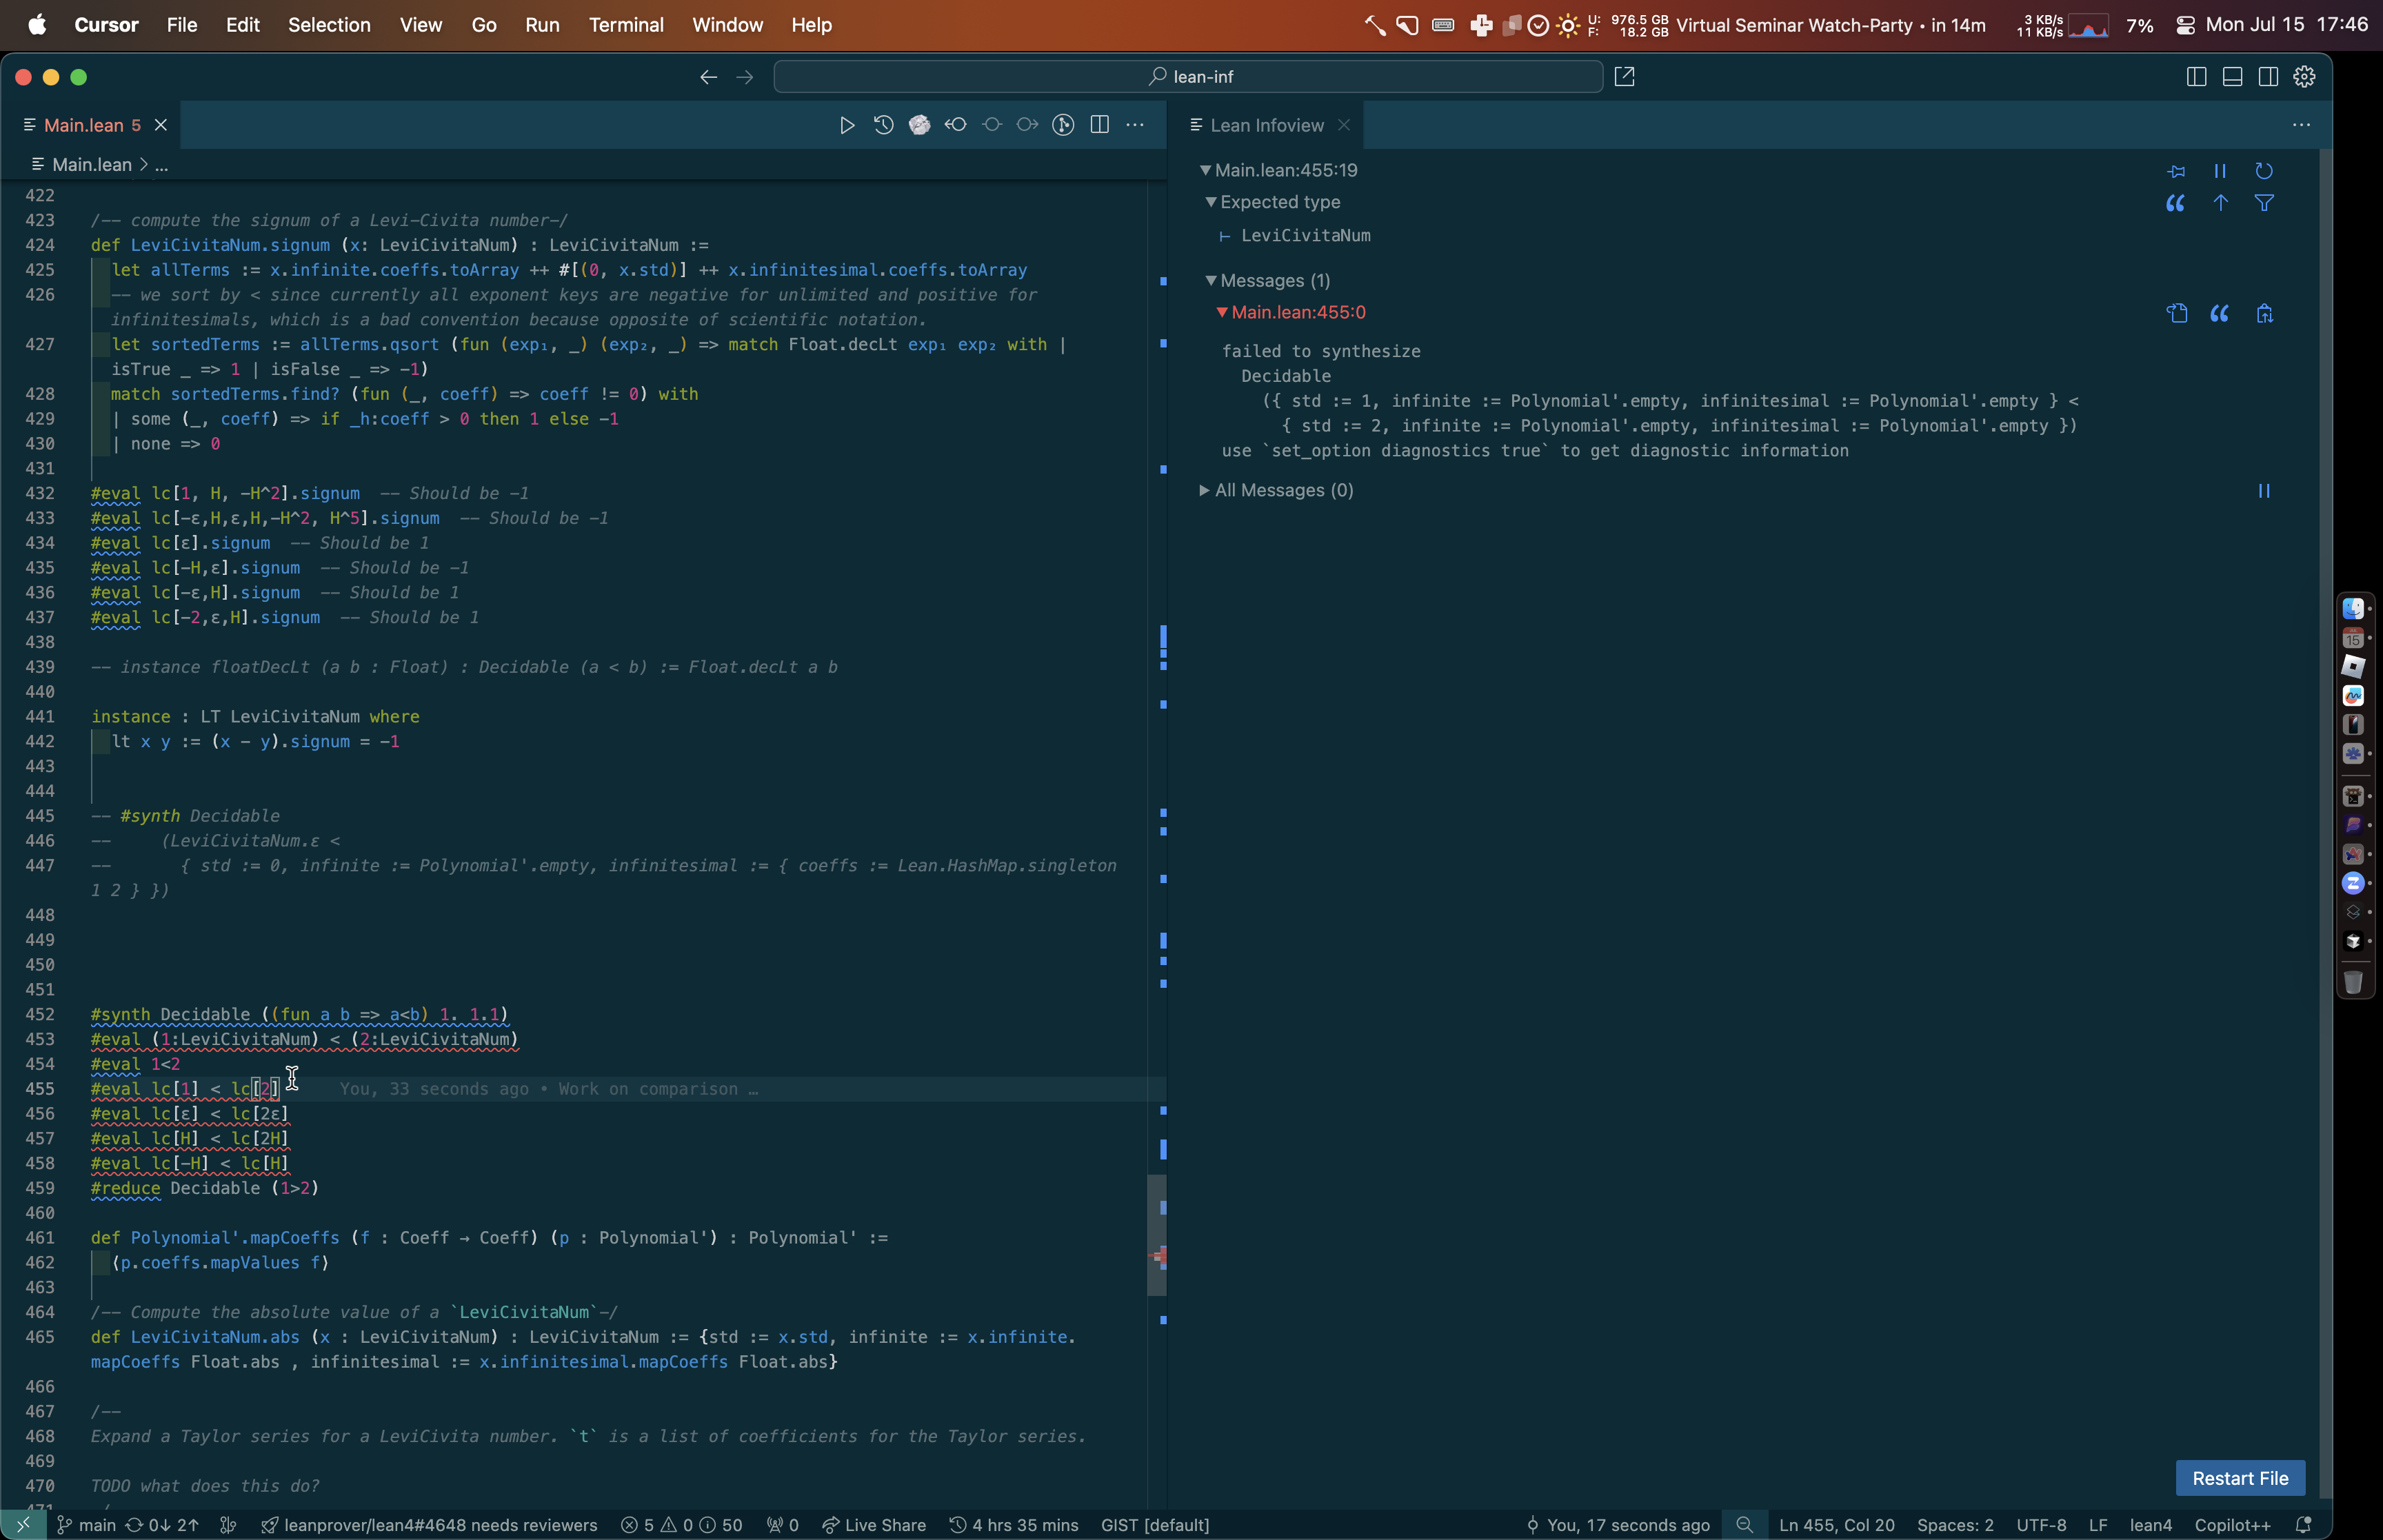Open the Terminal menu

626,25
